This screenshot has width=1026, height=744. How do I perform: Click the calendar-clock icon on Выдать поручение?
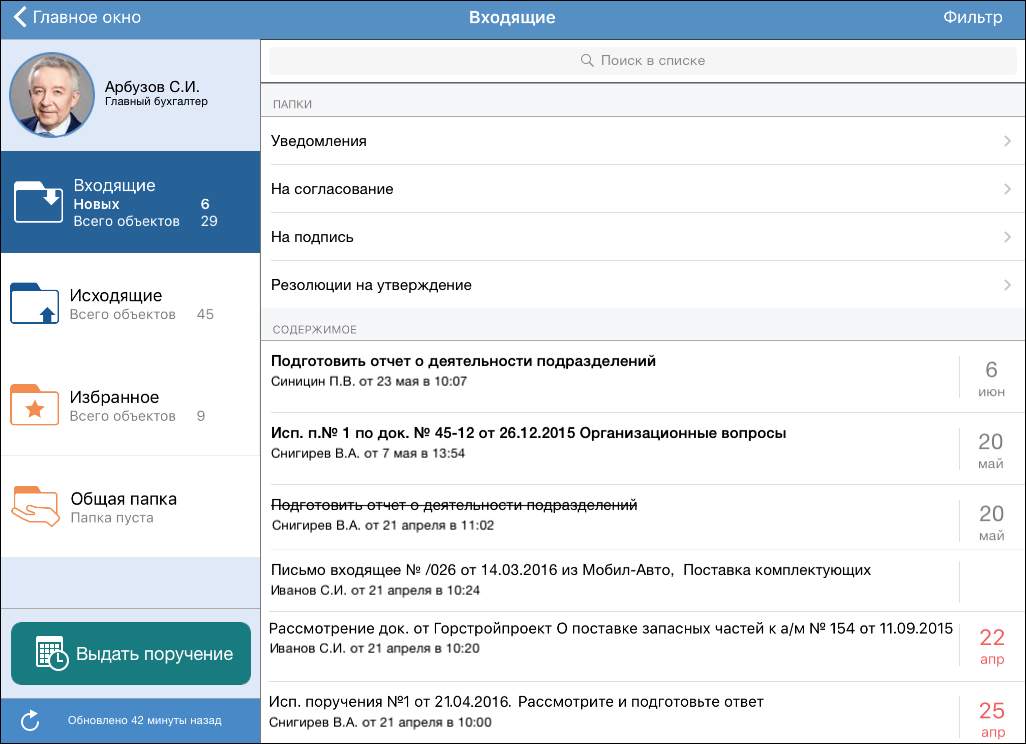tap(52, 653)
